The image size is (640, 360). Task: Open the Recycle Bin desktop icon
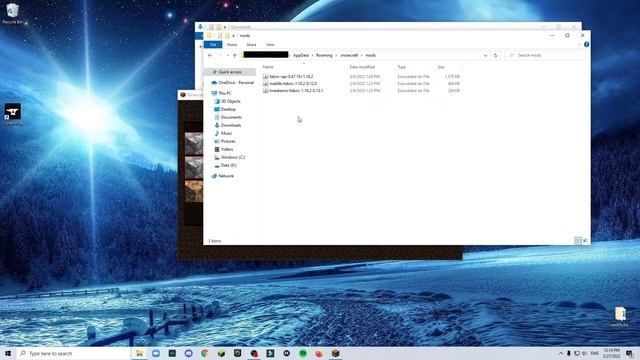coord(13,13)
